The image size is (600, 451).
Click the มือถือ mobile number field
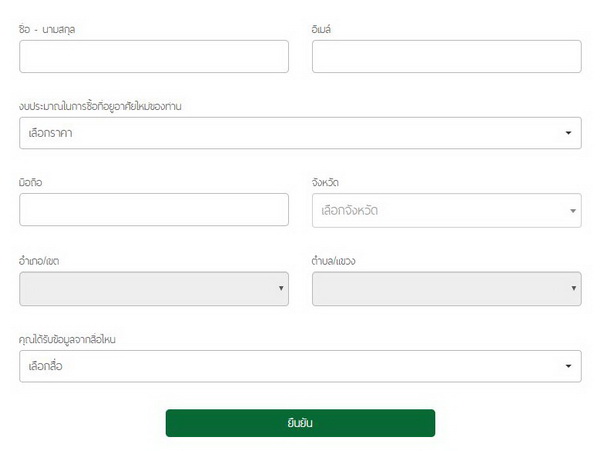pos(153,210)
